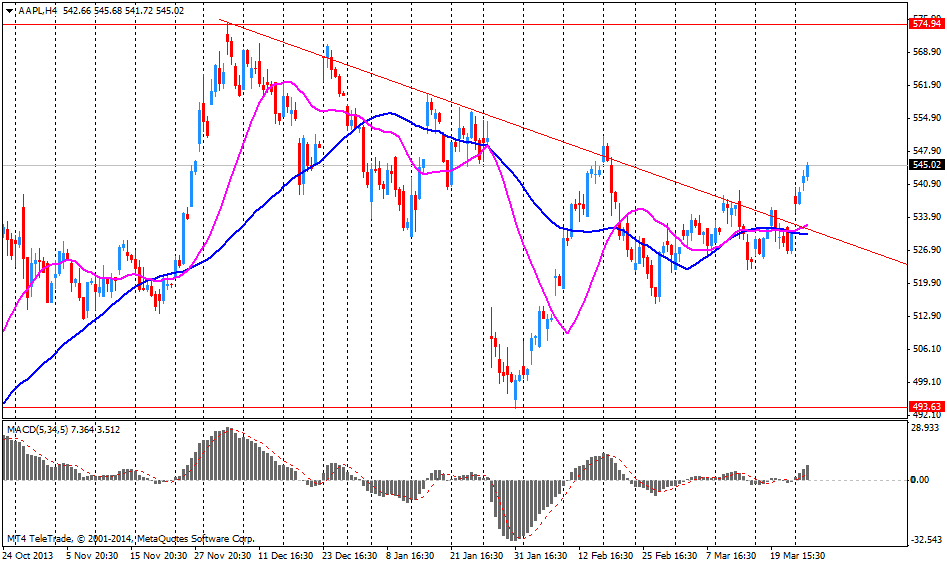Click the 5 Nov 20:30 time label
The image size is (947, 564).
coord(92,555)
